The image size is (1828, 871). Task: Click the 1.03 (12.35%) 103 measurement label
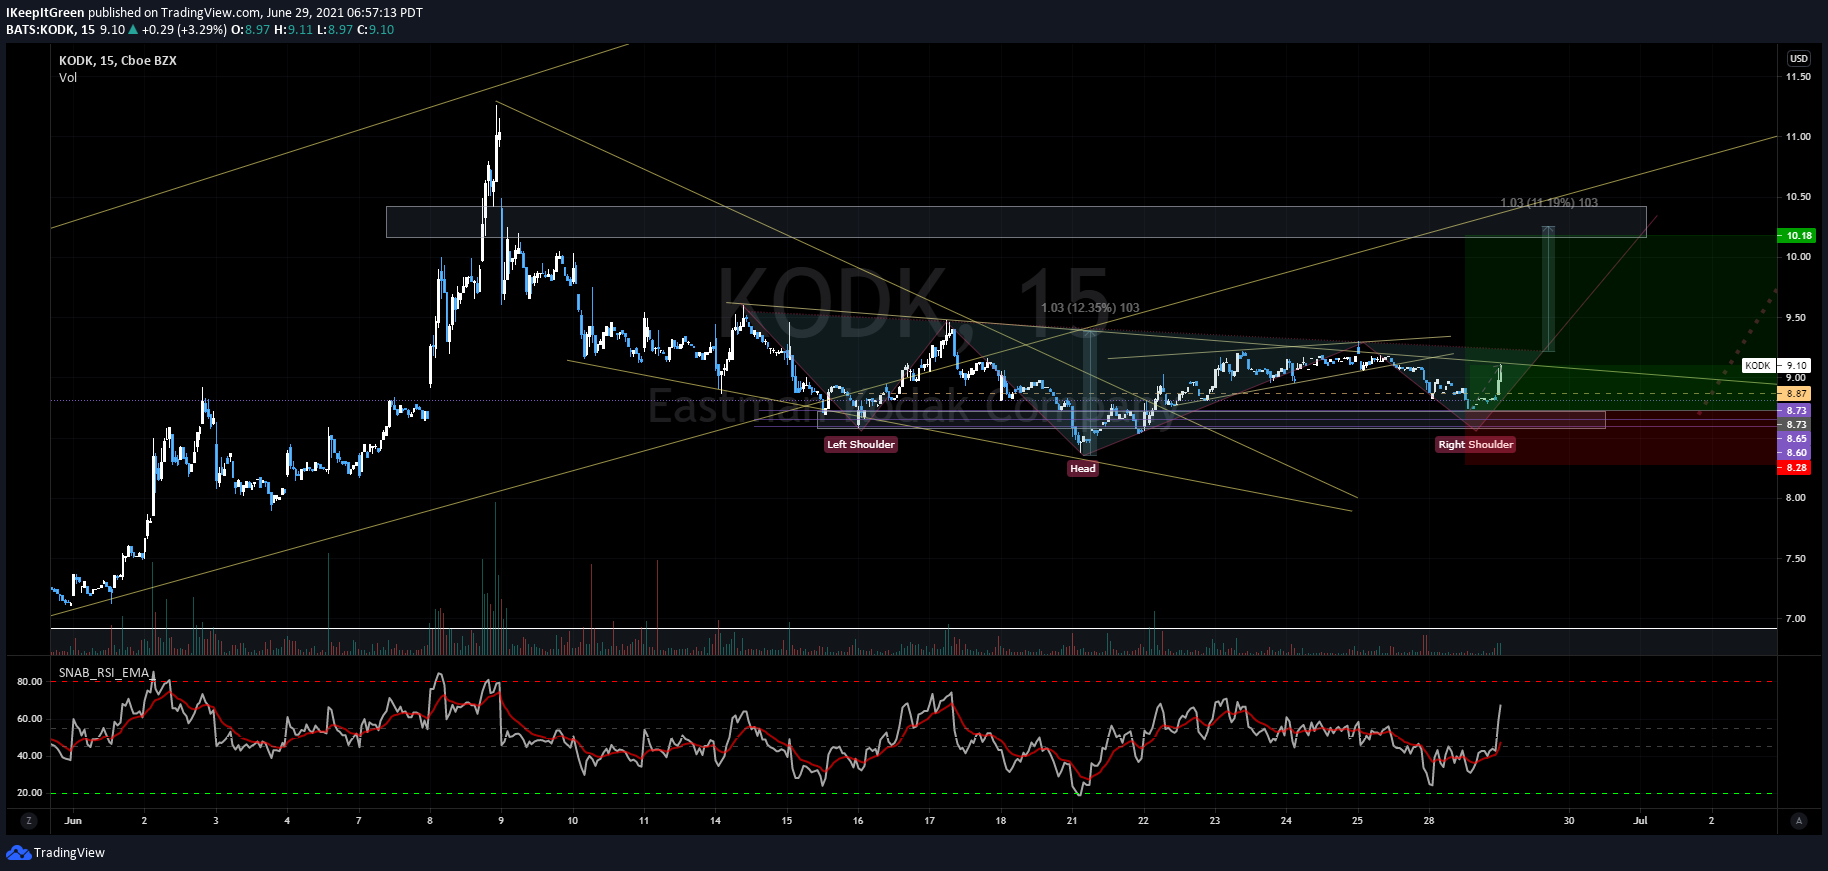tap(1090, 308)
